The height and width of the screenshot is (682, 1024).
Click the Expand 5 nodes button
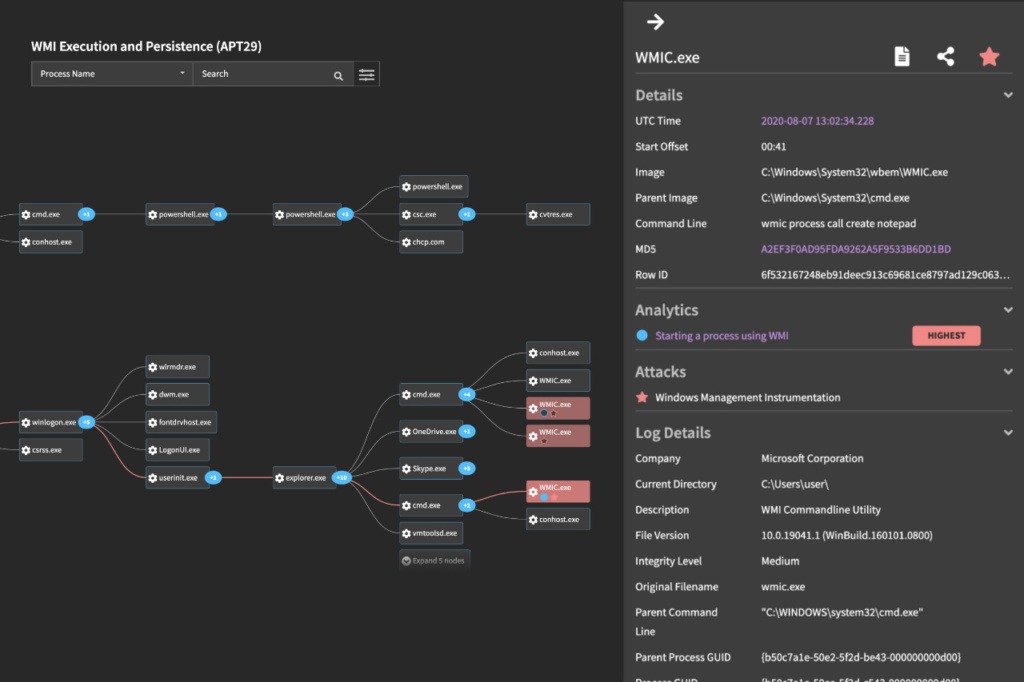pyautogui.click(x=433, y=560)
